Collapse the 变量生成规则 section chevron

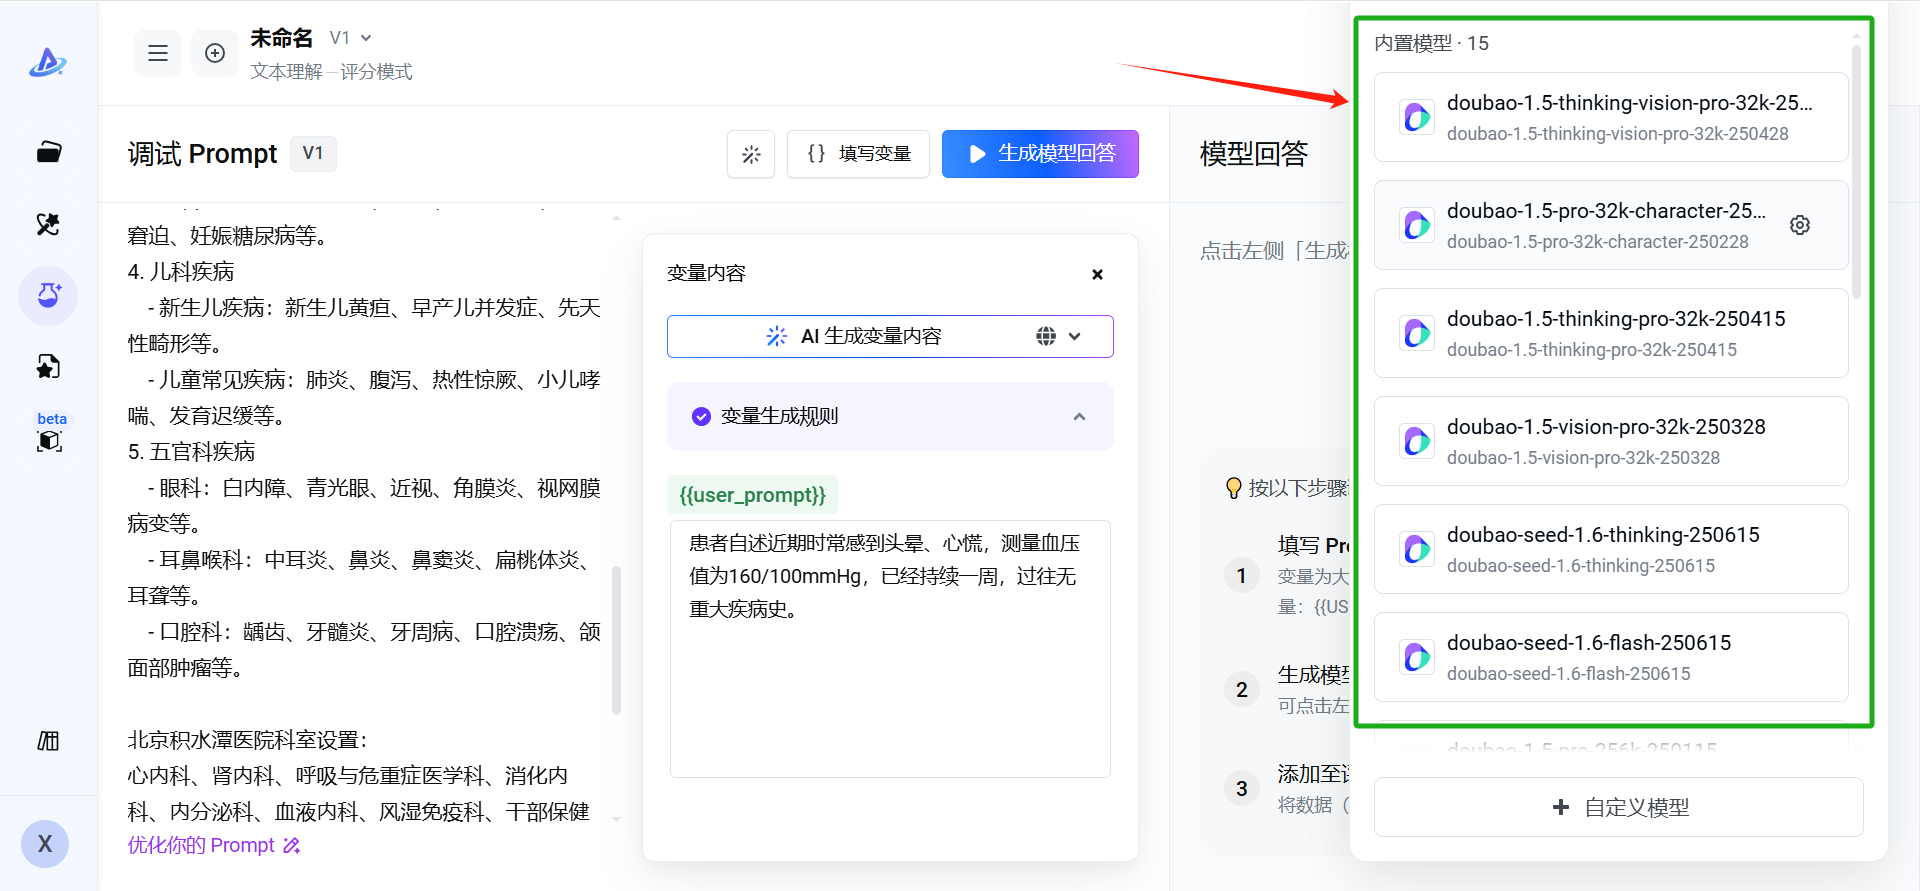[1079, 416]
